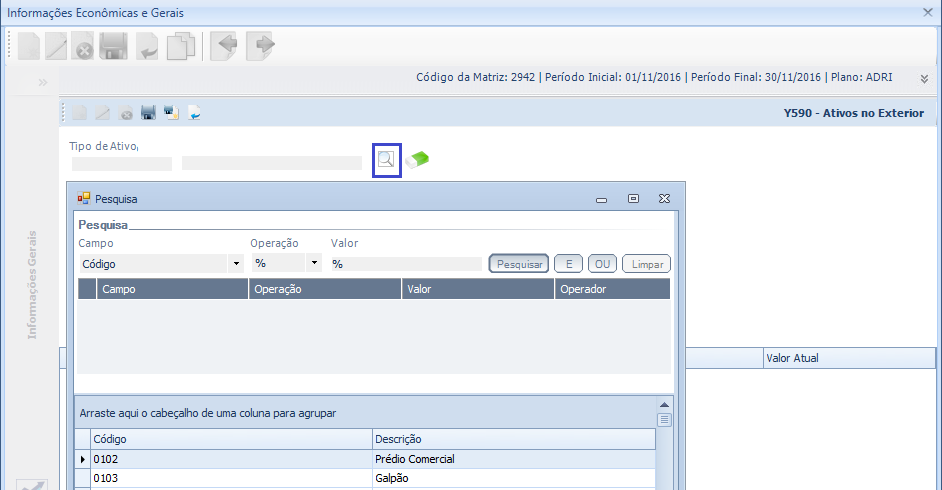This screenshot has width=942, height=490.
Task: Click Save floppy icon in Y590 sub-toolbar
Action: point(148,113)
